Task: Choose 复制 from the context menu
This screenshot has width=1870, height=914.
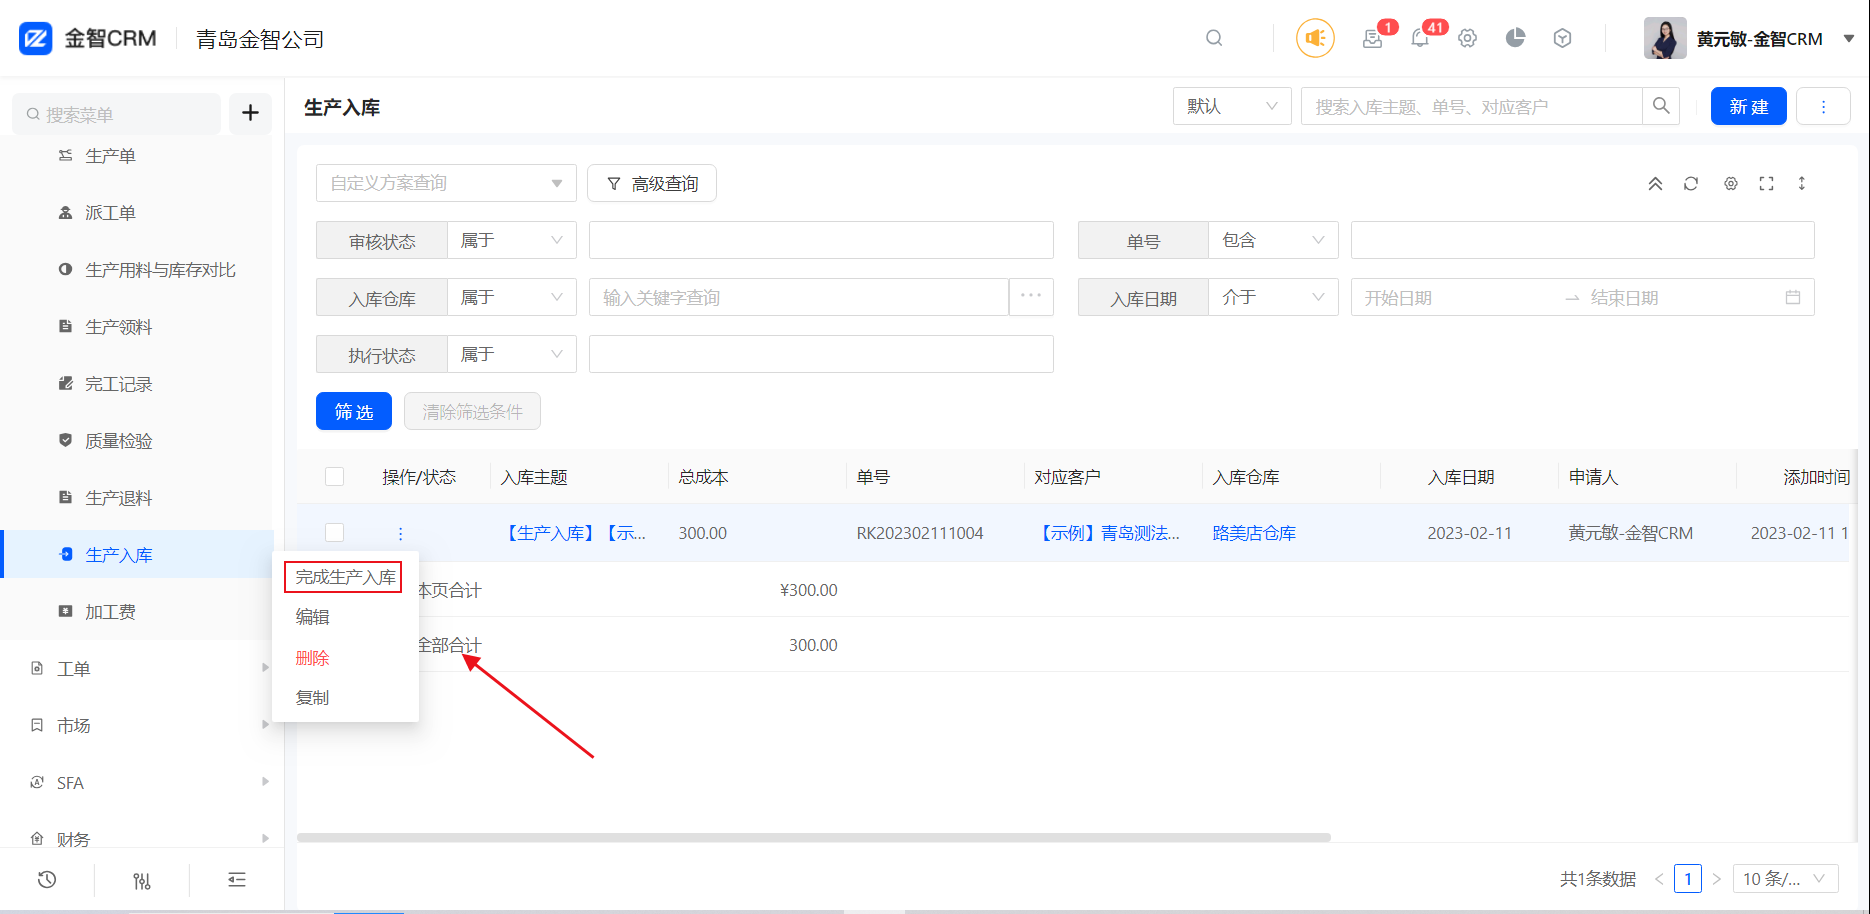Action: click(313, 698)
